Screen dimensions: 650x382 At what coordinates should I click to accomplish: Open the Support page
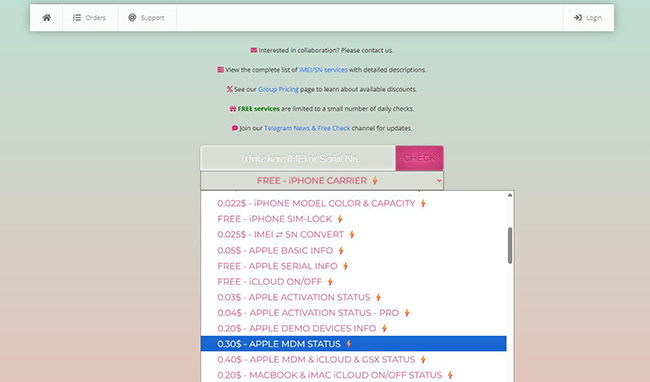click(147, 17)
